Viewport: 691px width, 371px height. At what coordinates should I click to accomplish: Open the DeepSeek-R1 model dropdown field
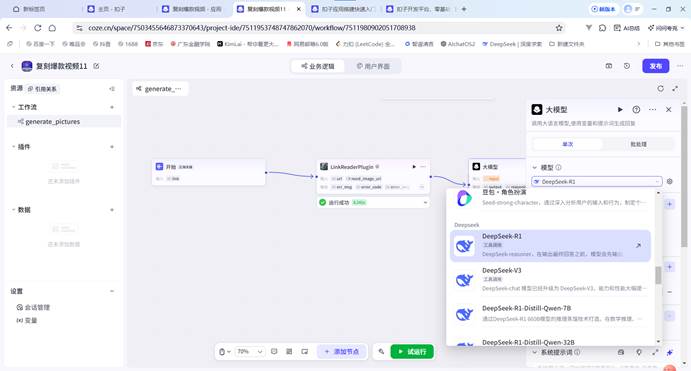[x=597, y=182]
